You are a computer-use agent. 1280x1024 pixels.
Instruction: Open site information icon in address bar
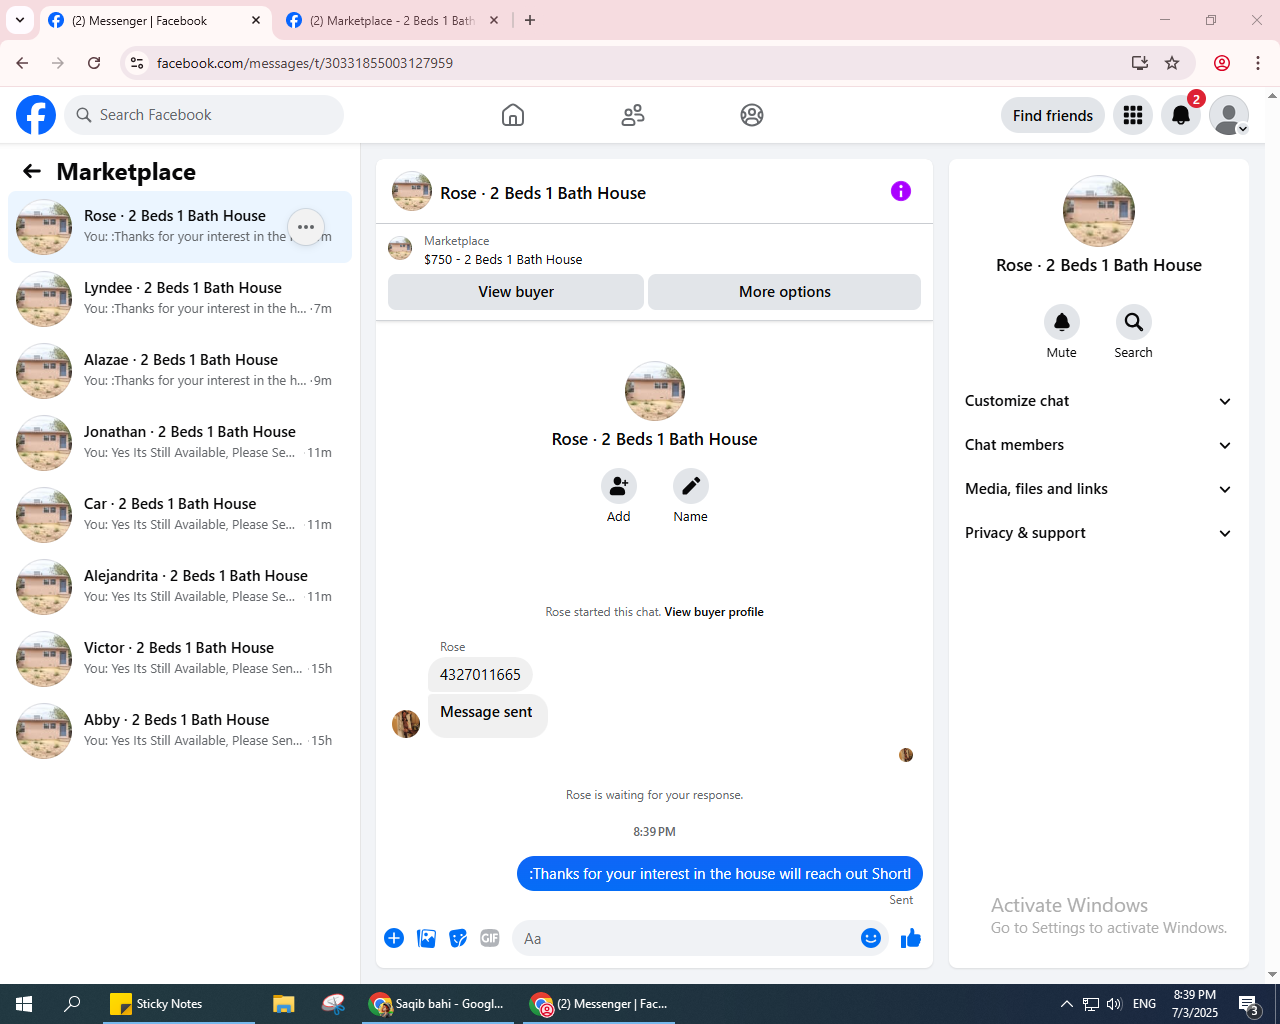(138, 63)
